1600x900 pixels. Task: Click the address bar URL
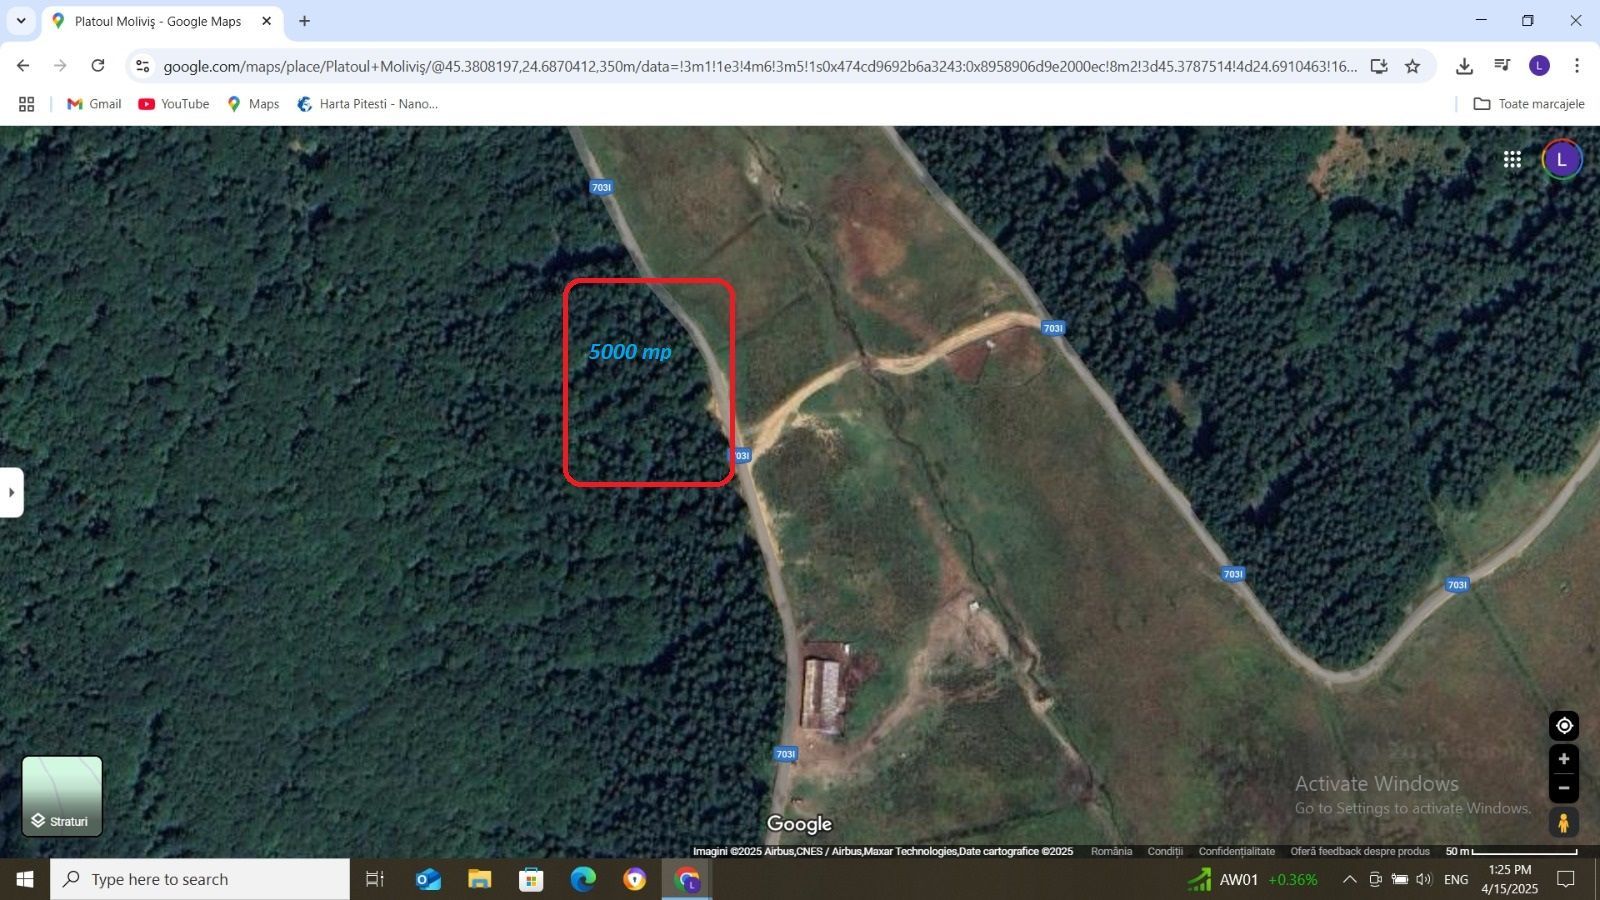click(x=760, y=66)
